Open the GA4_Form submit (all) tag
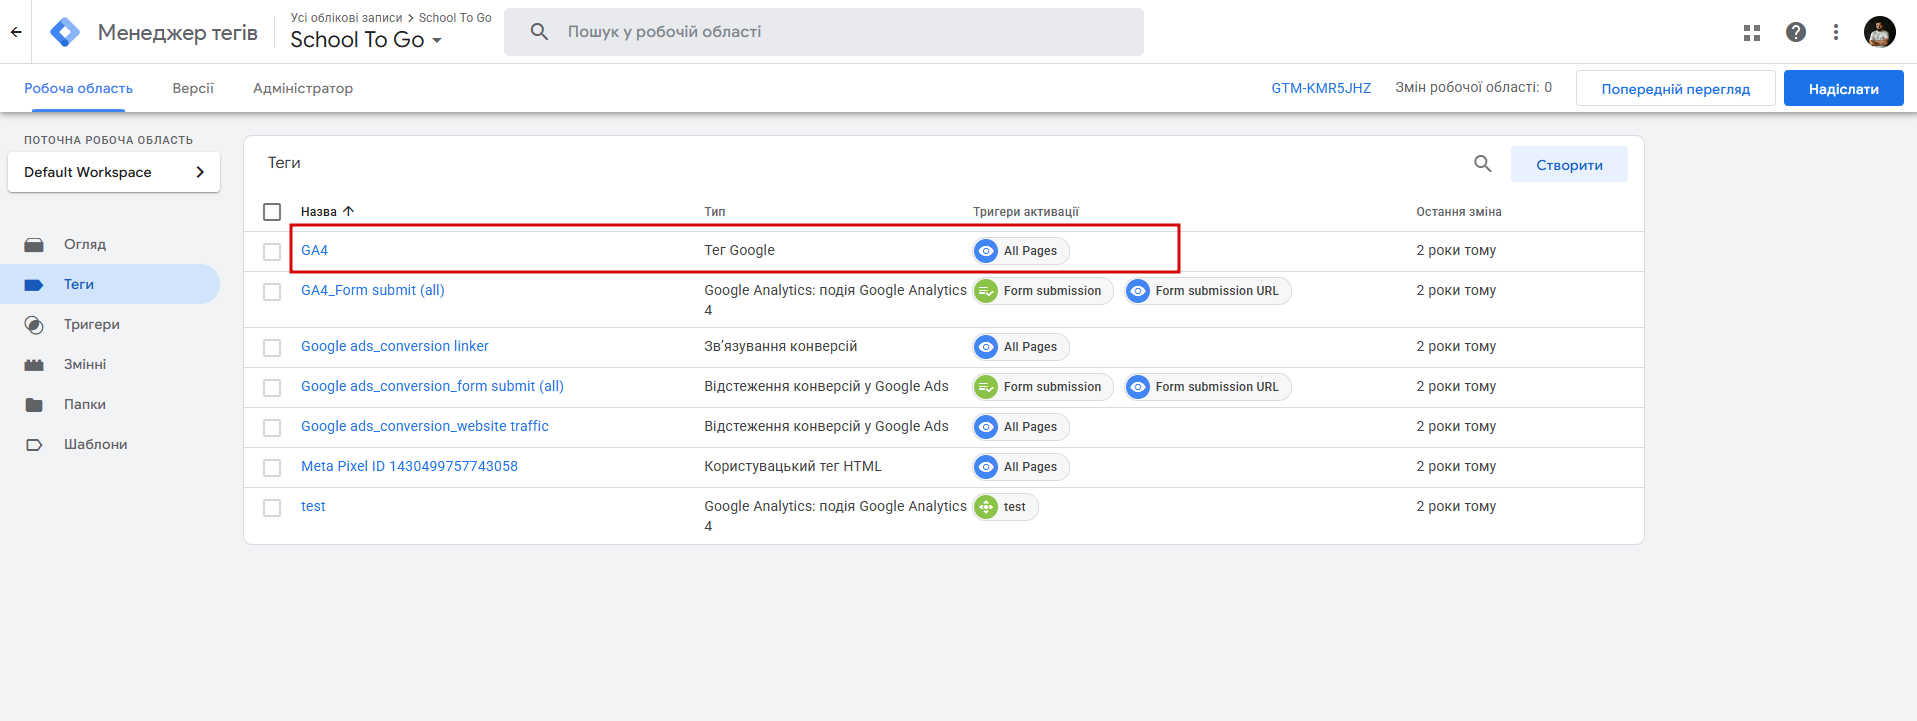Screen dimensions: 1917x721 tap(373, 290)
